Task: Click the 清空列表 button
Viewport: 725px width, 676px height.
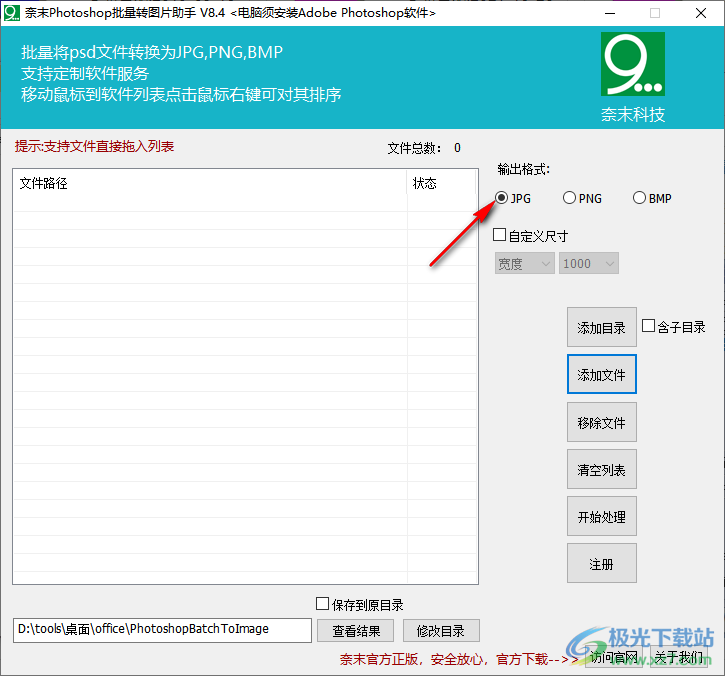Action: (x=602, y=469)
